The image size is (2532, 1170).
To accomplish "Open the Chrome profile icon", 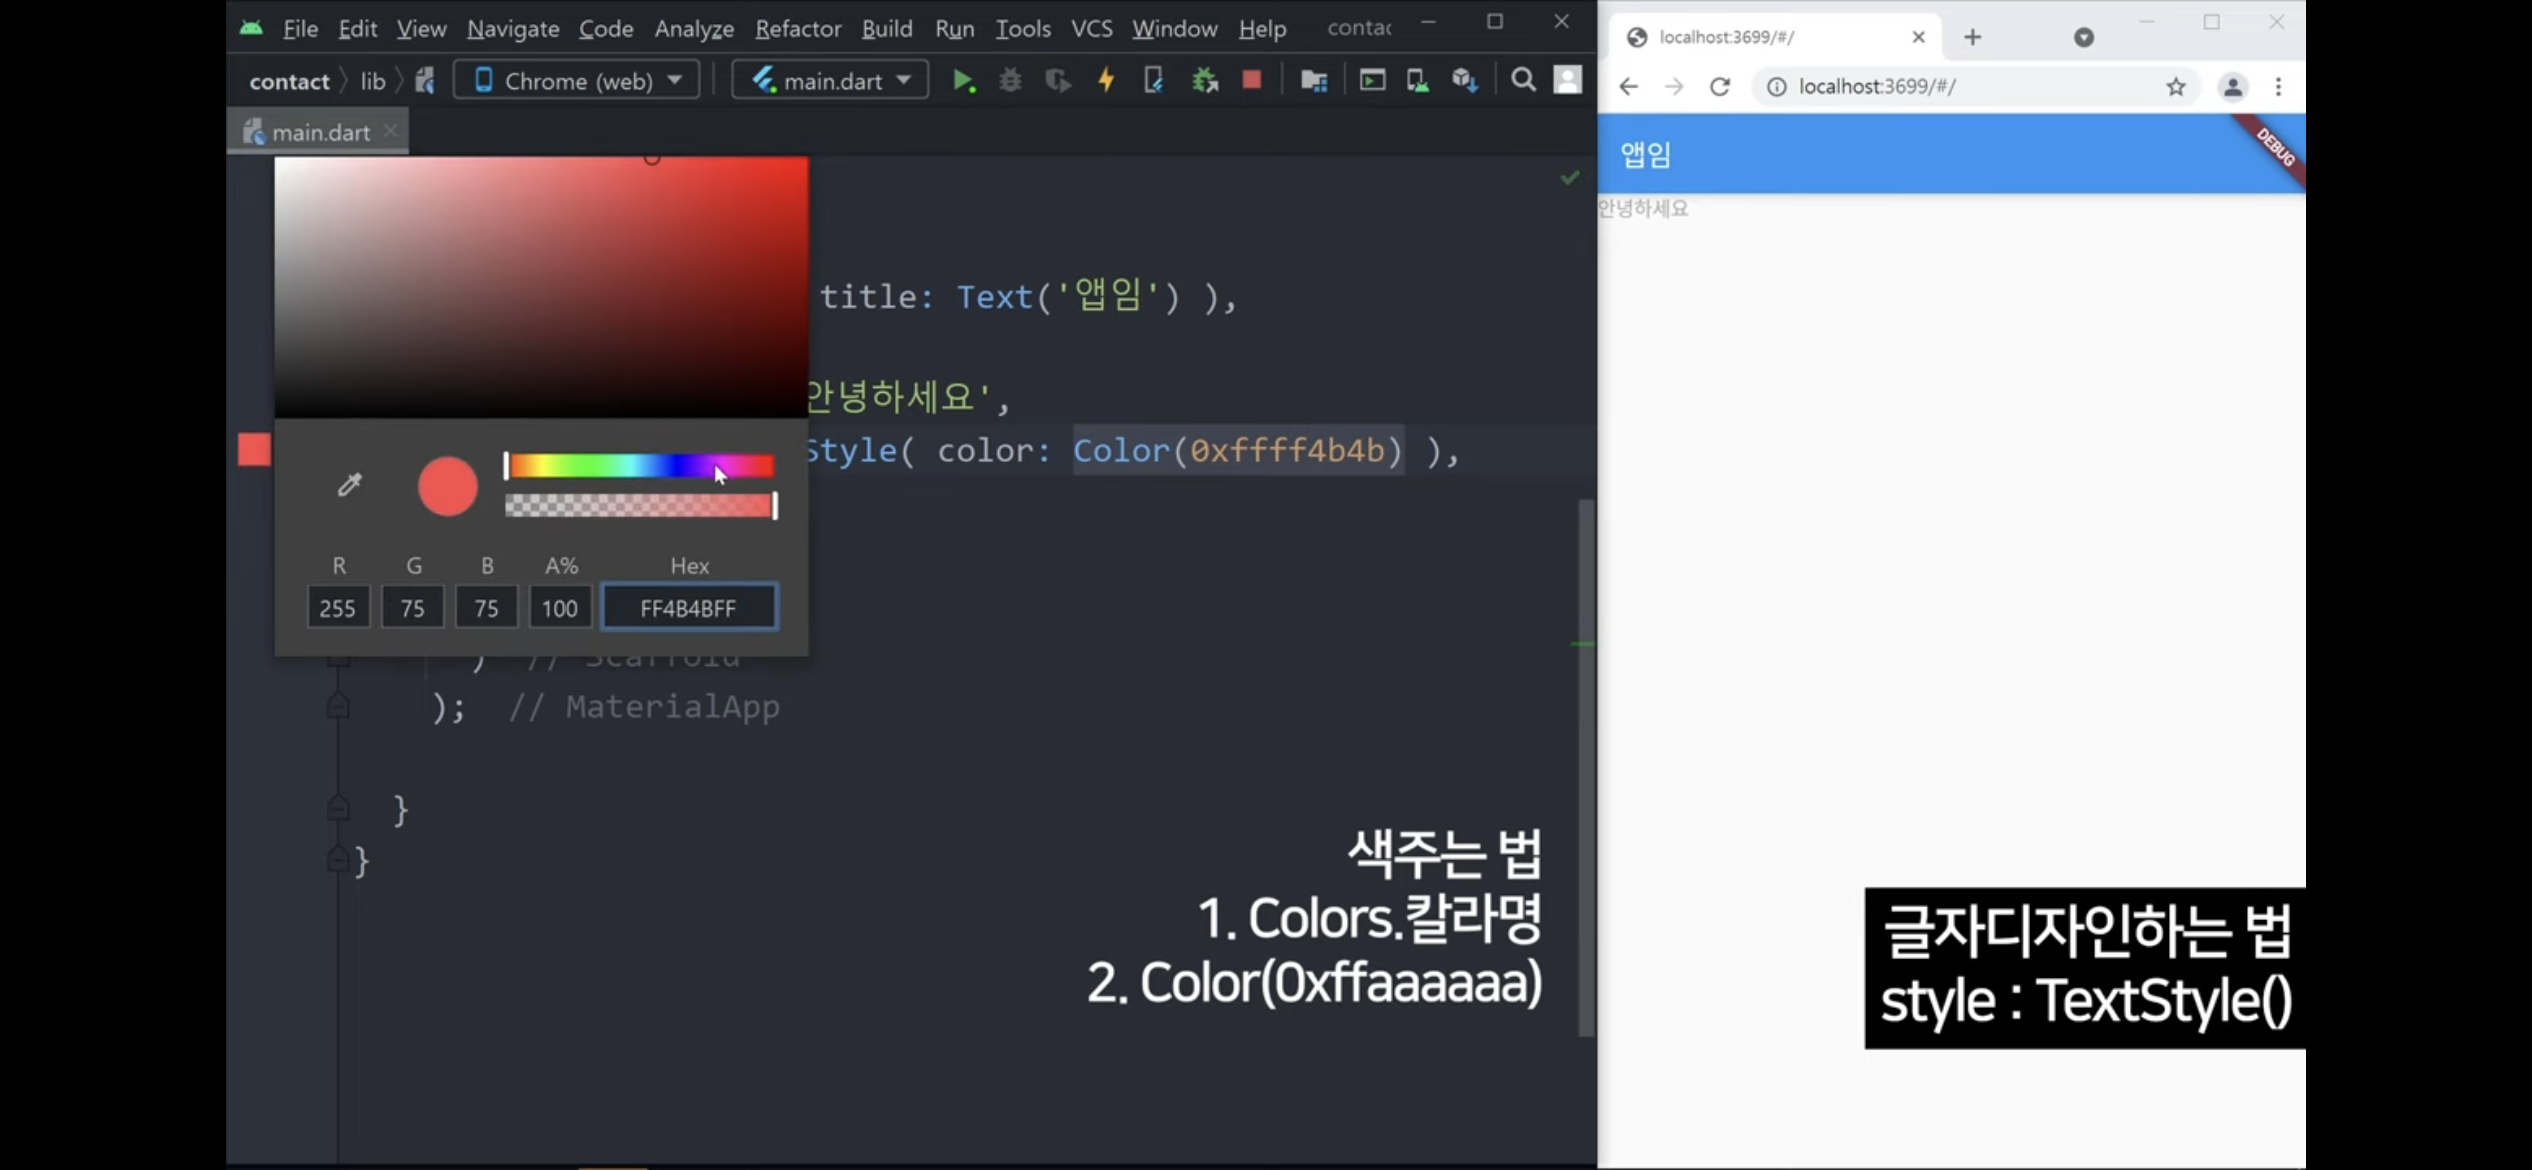I will click(x=2232, y=87).
